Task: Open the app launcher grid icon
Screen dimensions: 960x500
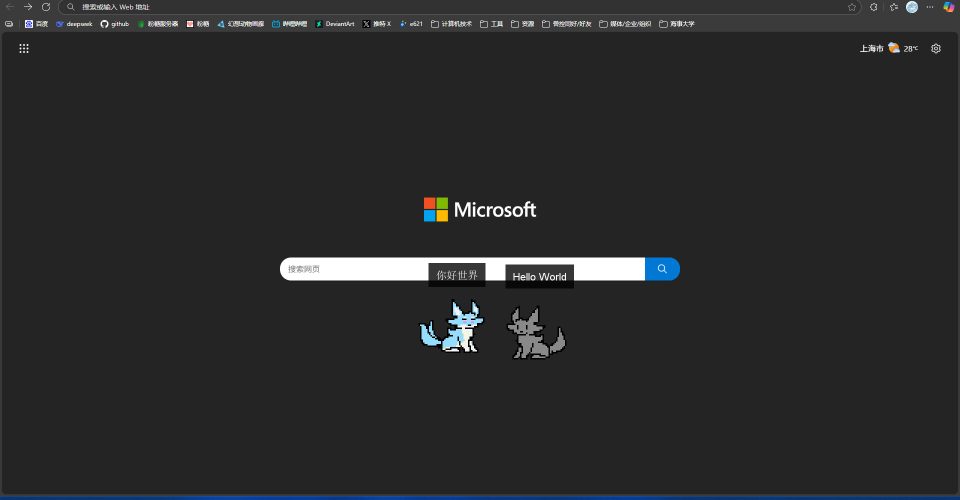Action: (x=24, y=48)
